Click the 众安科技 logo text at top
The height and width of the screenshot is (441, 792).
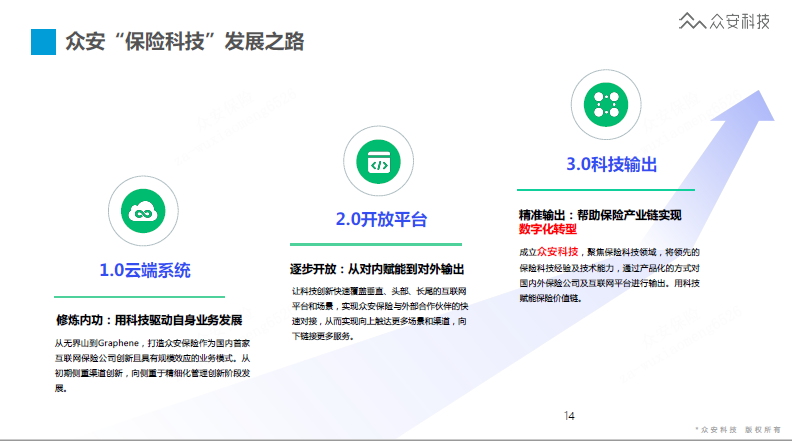(x=740, y=21)
